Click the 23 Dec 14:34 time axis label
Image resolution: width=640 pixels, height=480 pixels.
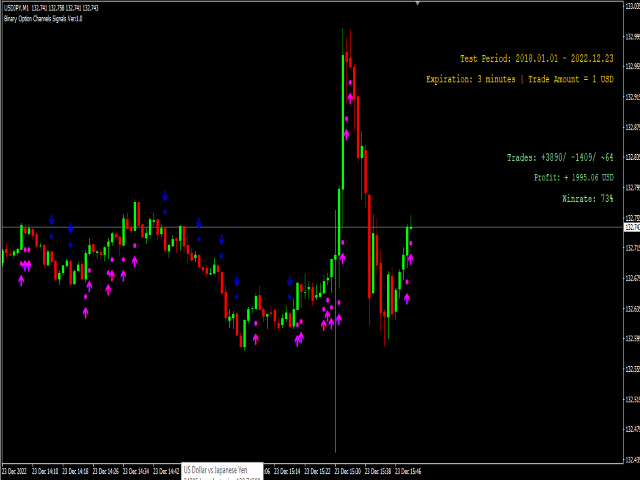pyautogui.click(x=136, y=471)
